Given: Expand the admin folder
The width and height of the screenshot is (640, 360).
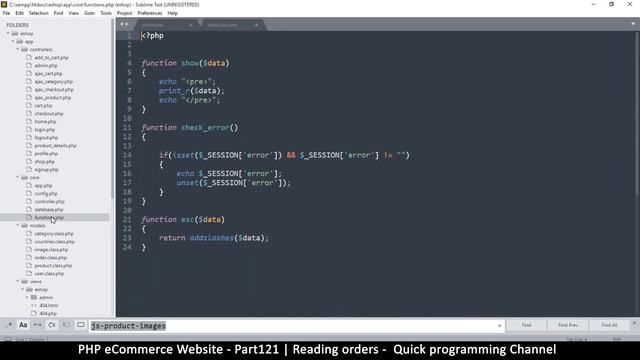Looking at the screenshot, I should click(27, 298).
